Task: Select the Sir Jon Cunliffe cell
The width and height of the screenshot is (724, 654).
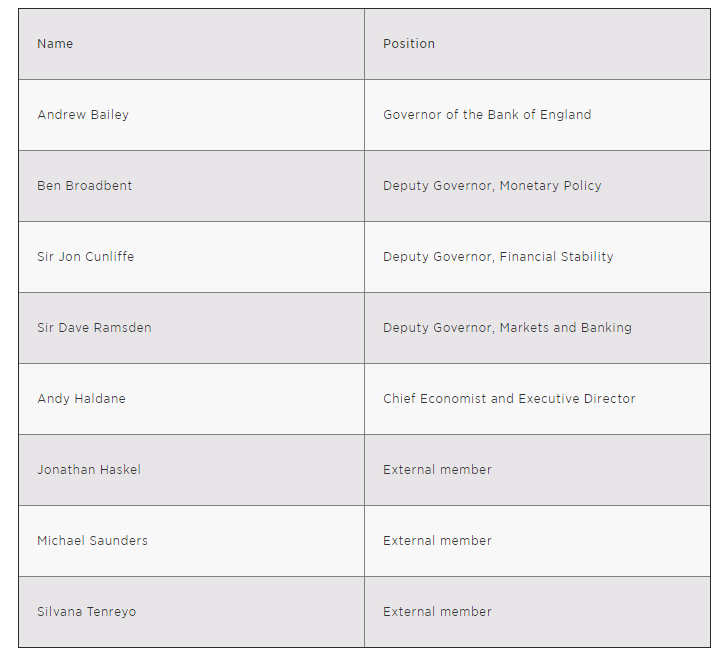Action: coord(86,257)
